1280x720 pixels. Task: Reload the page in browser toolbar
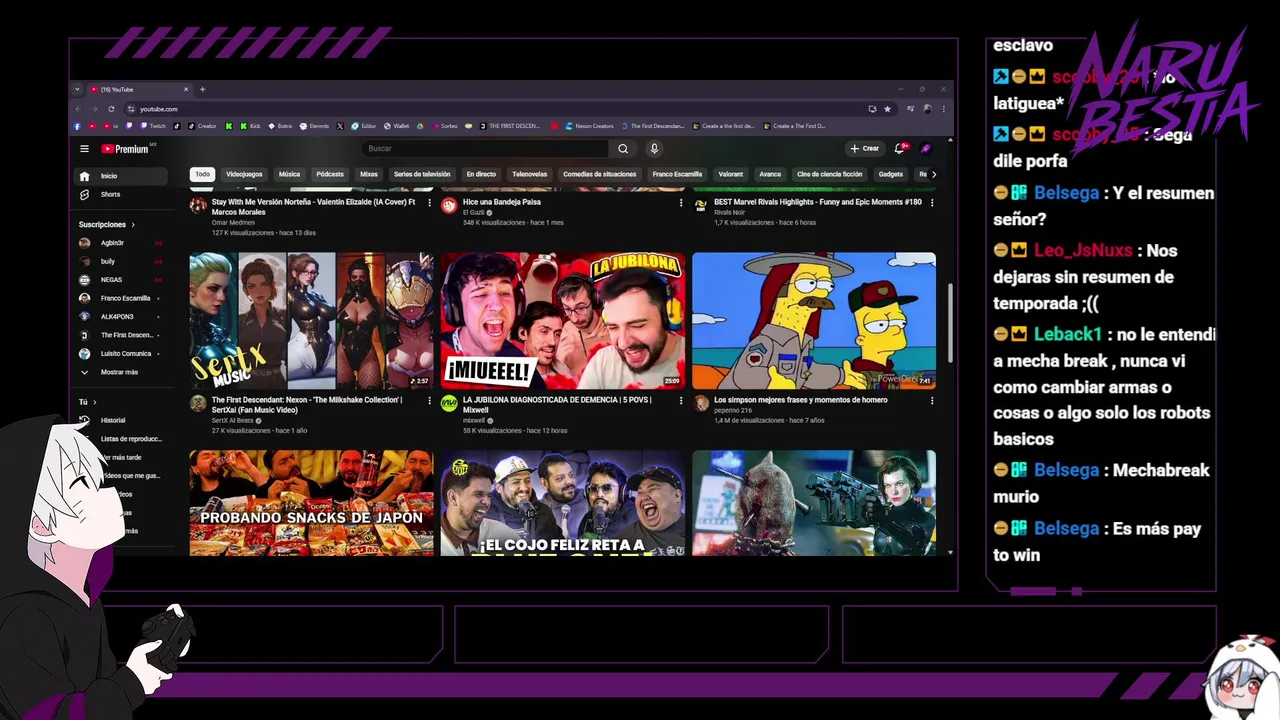[111, 109]
